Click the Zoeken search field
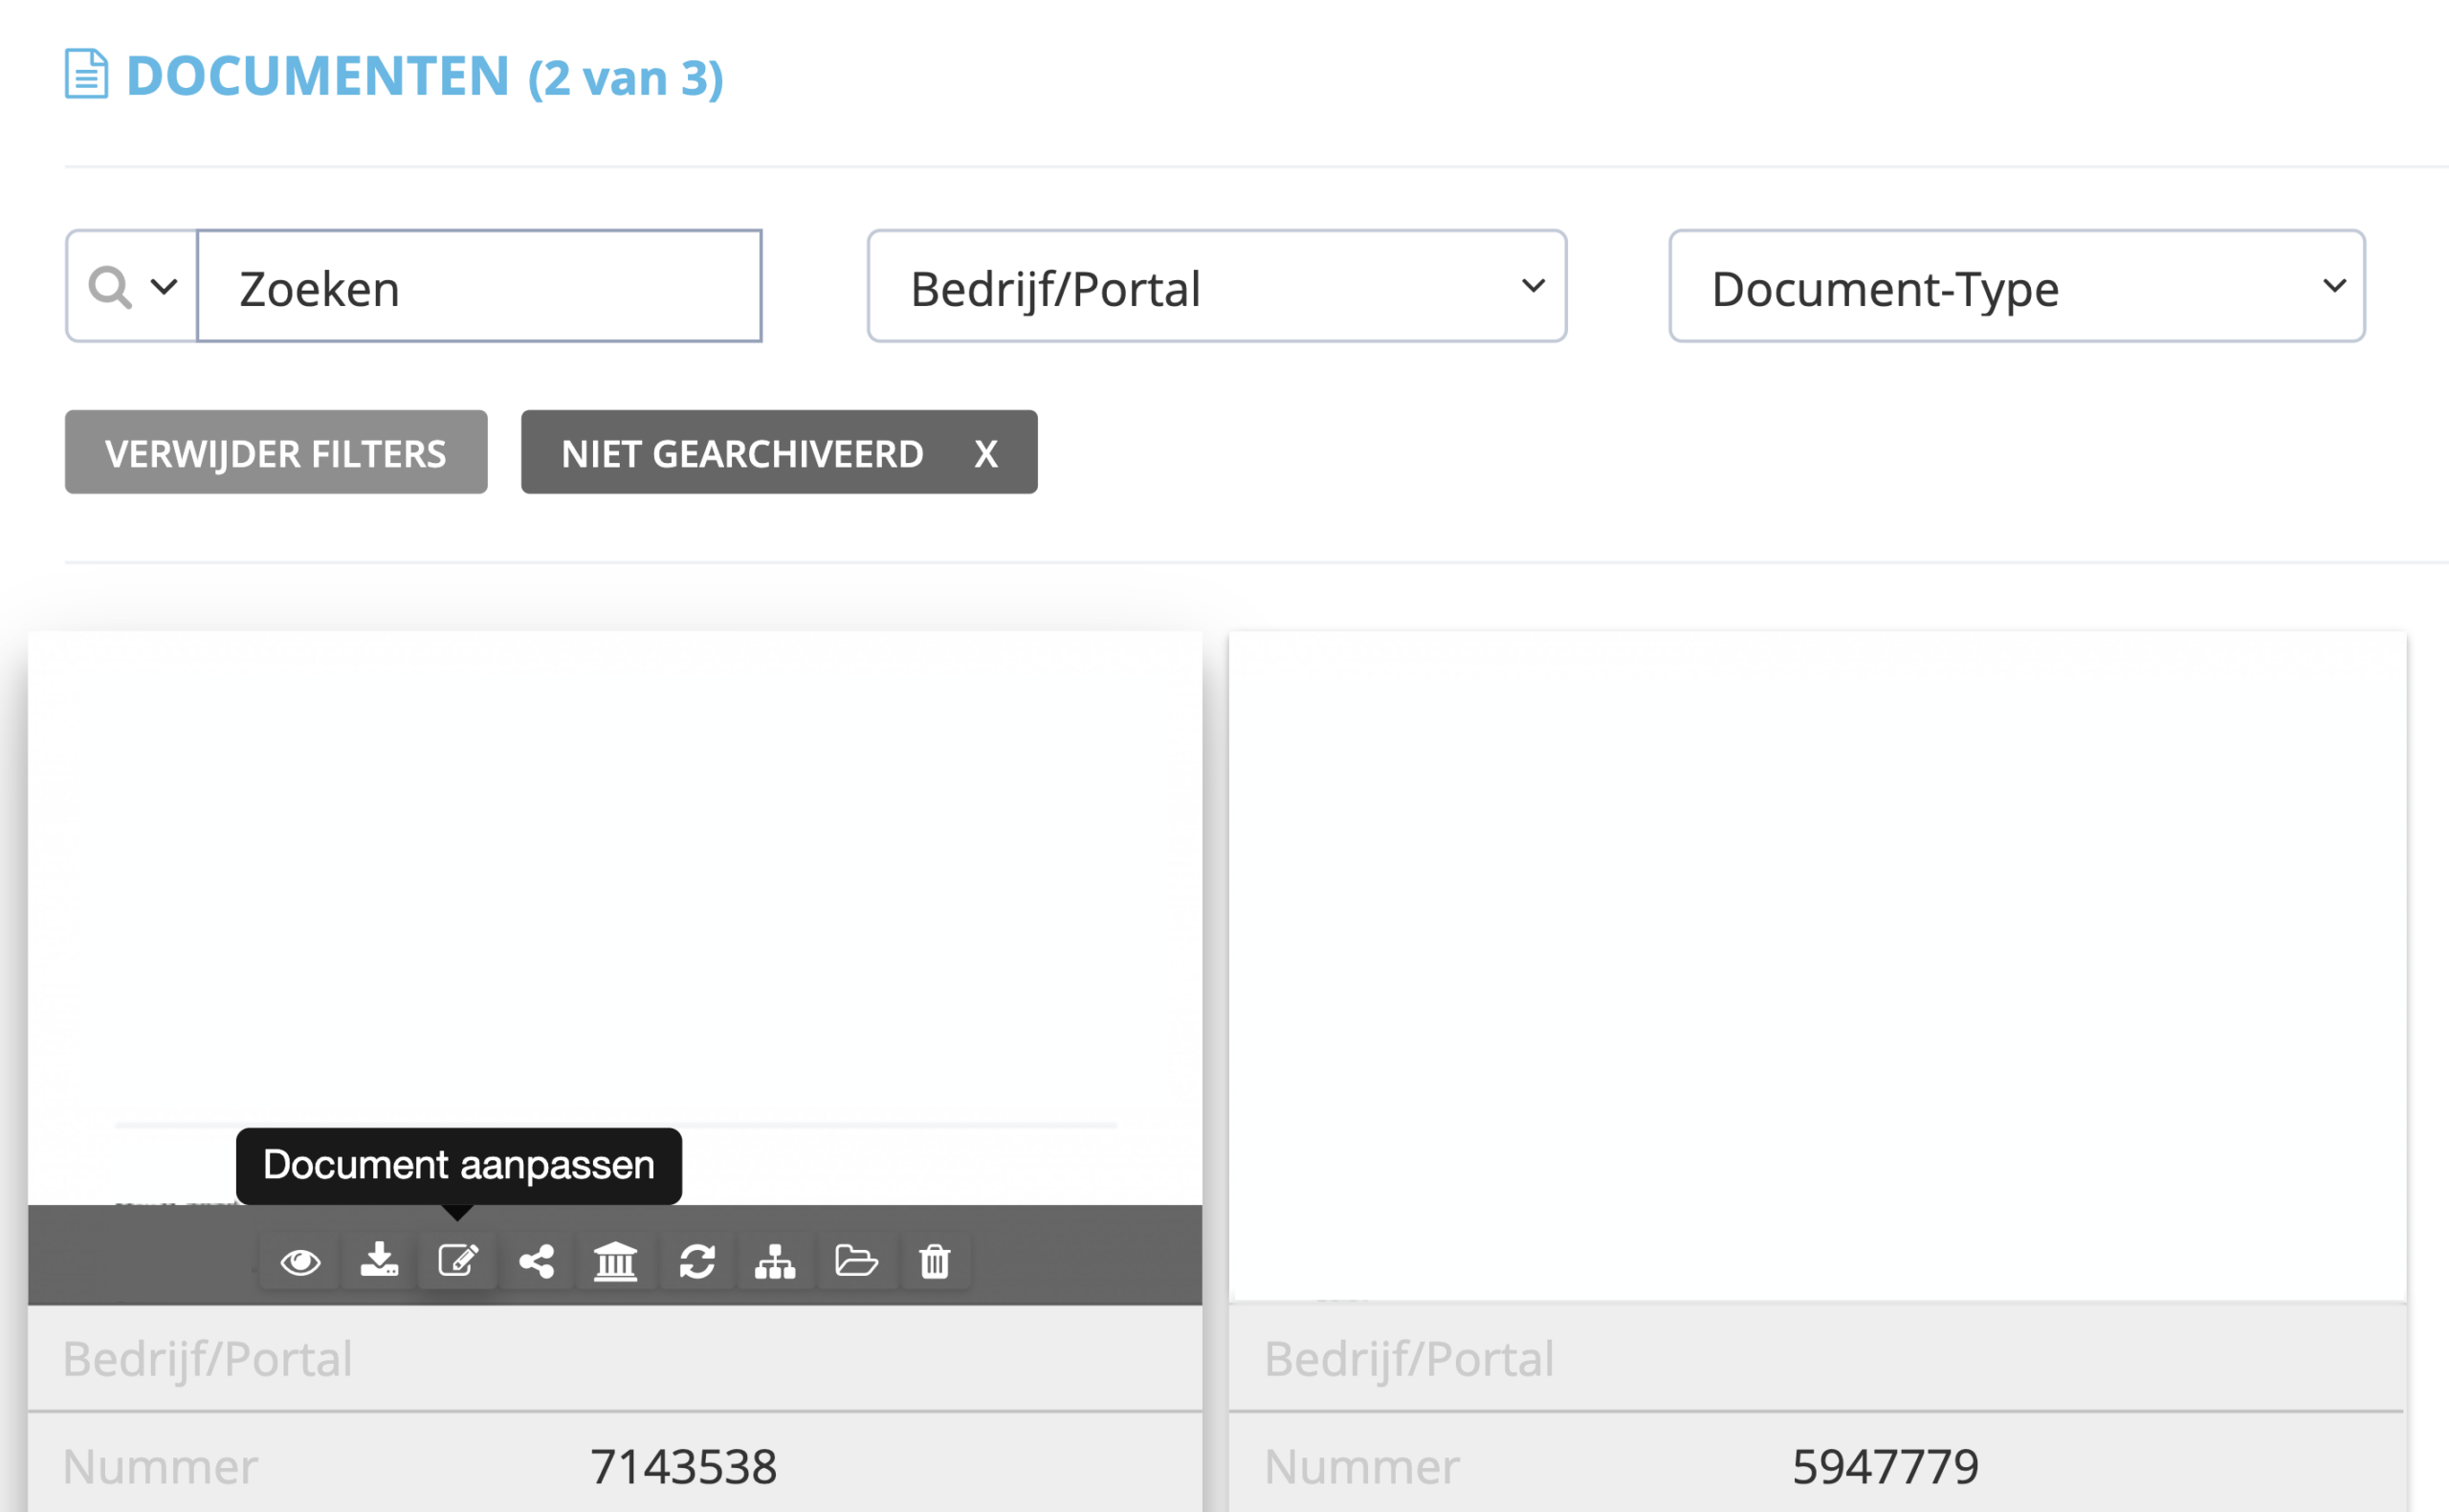 tap(479, 287)
